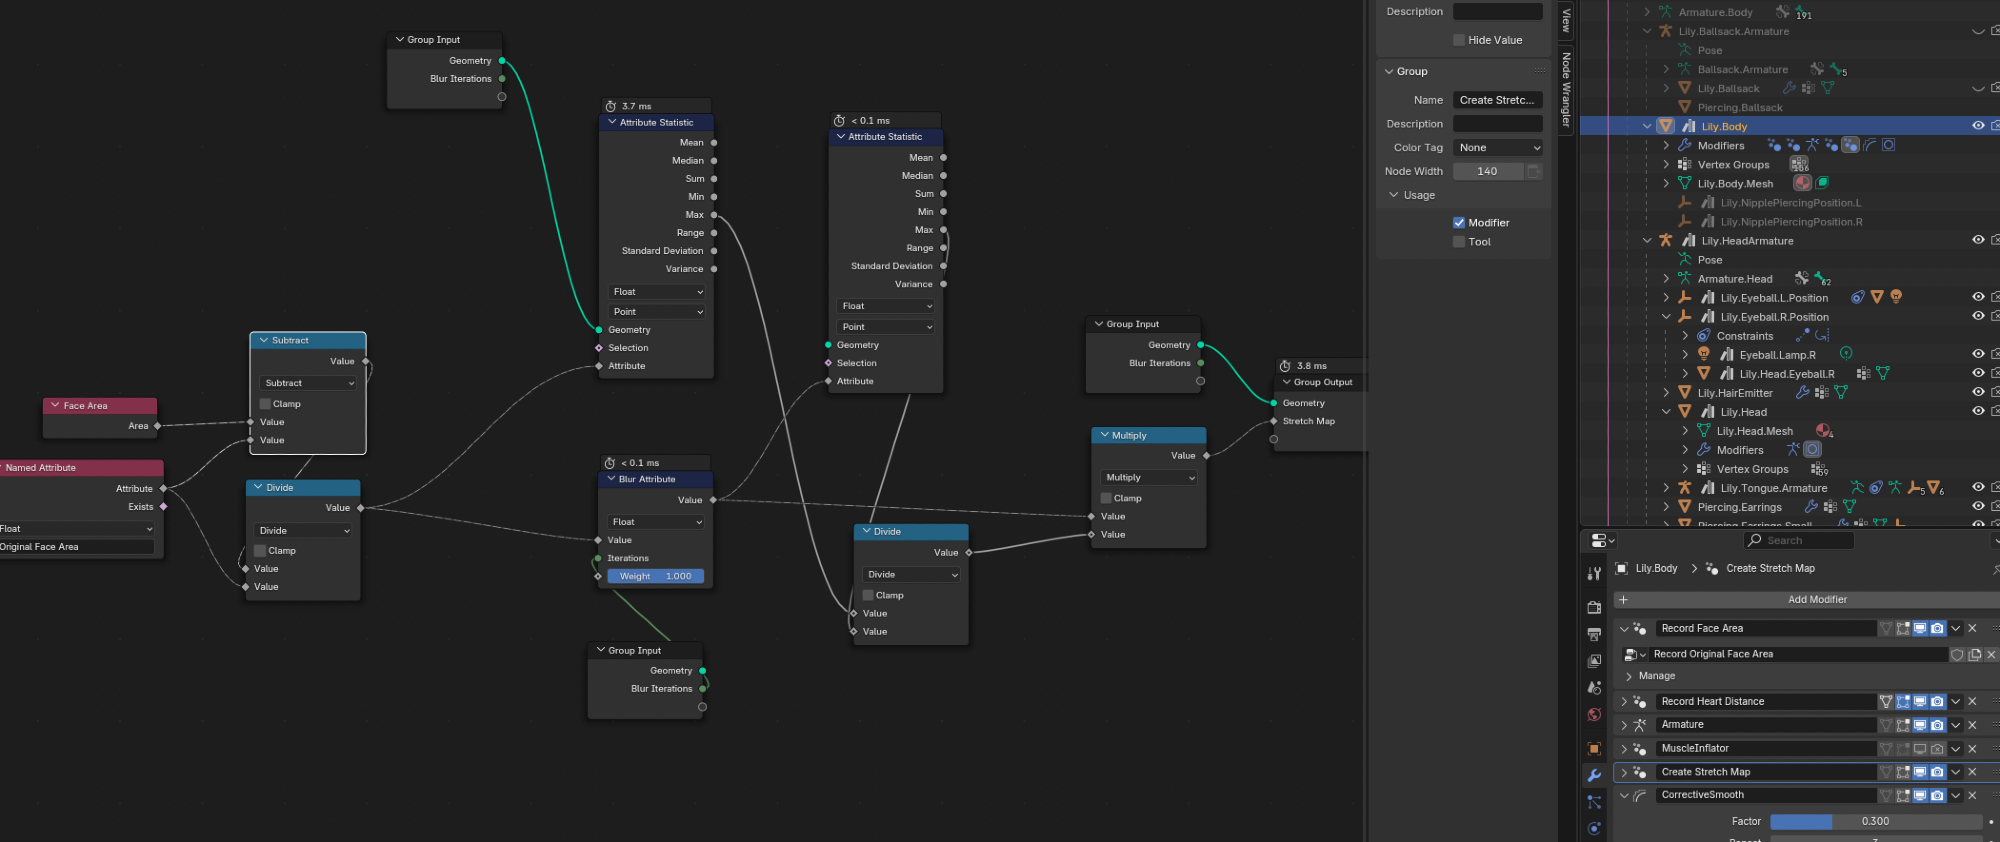The height and width of the screenshot is (842, 2000).
Task: Open the World properties tab (red globe)
Action: pyautogui.click(x=1594, y=715)
